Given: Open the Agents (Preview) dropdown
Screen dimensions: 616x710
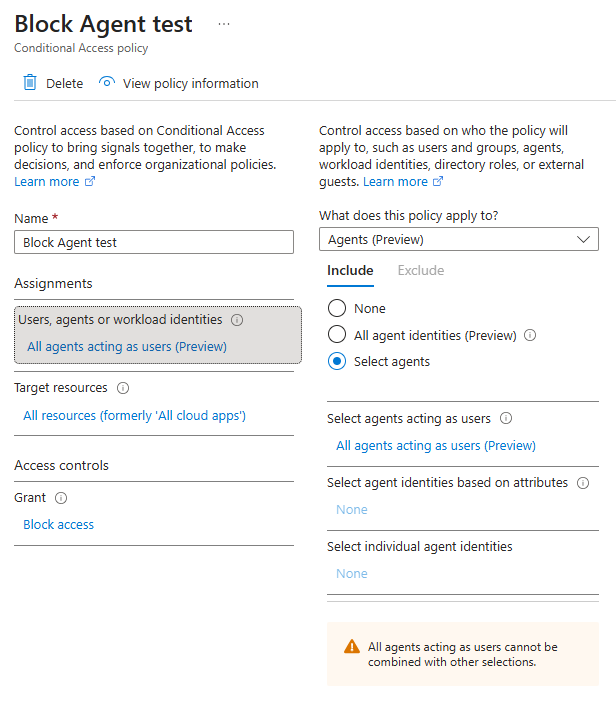Looking at the screenshot, I should click(x=458, y=240).
